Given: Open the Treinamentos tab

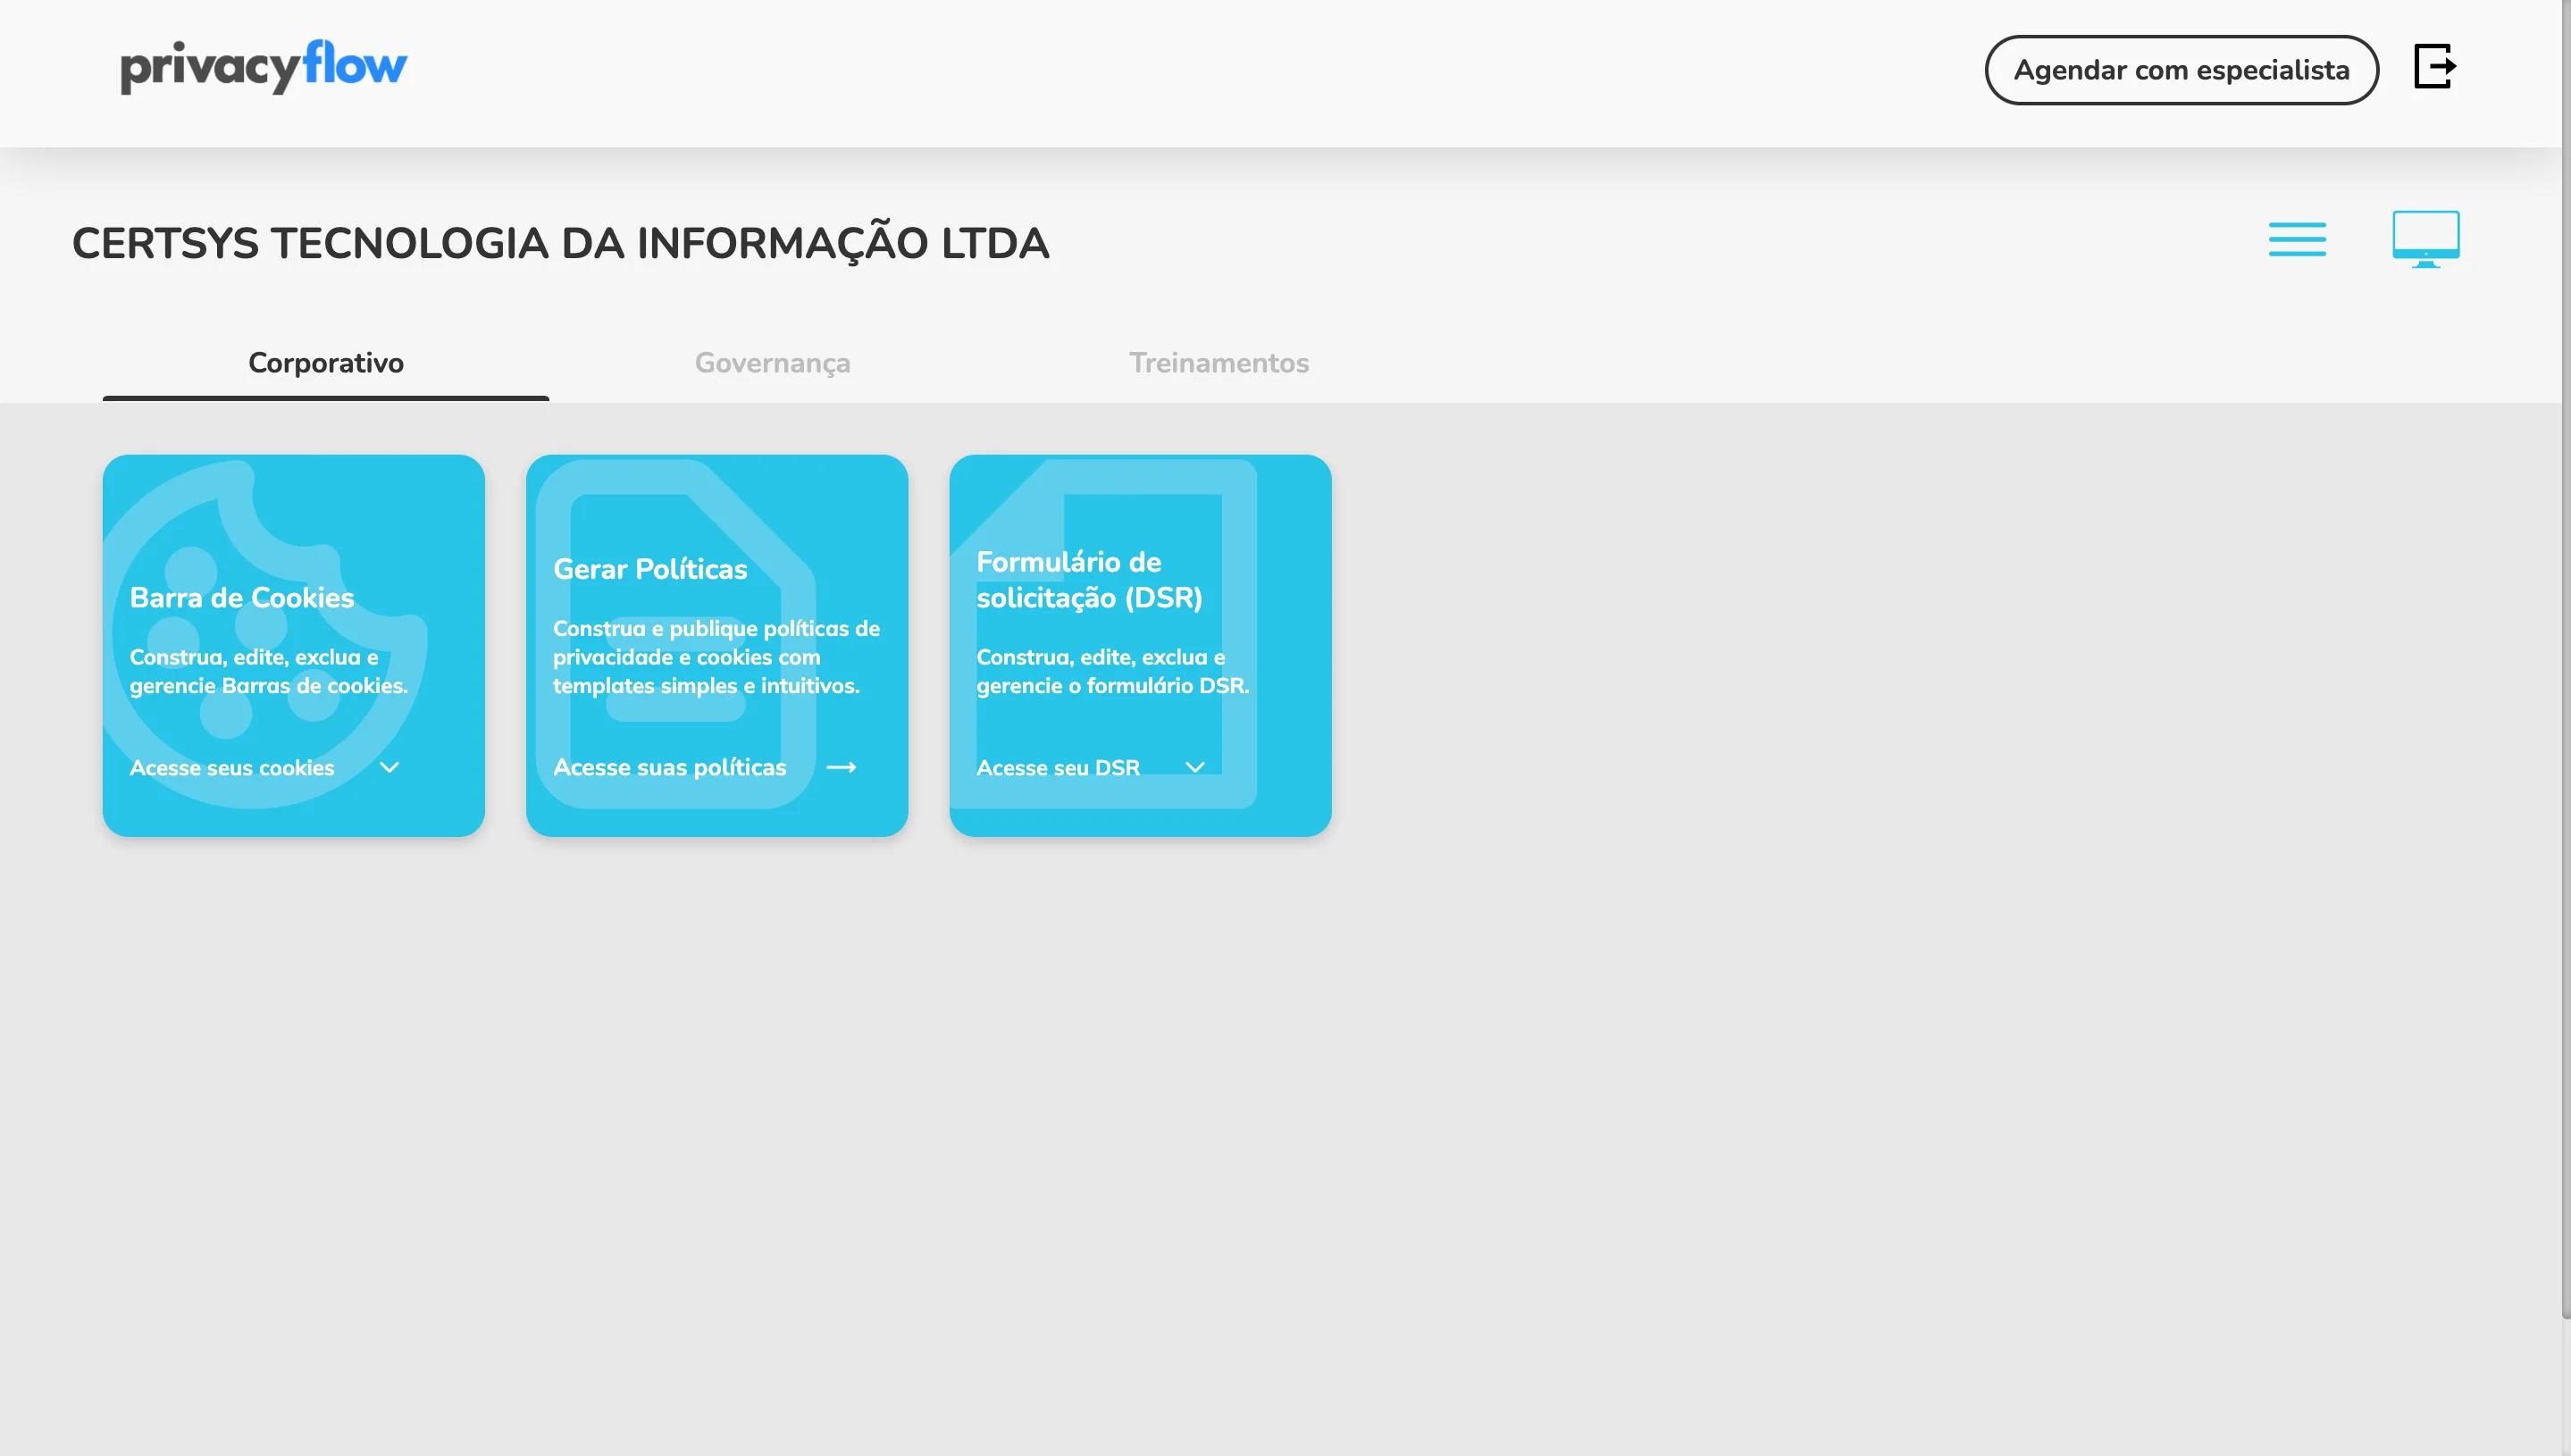Looking at the screenshot, I should 1219,363.
